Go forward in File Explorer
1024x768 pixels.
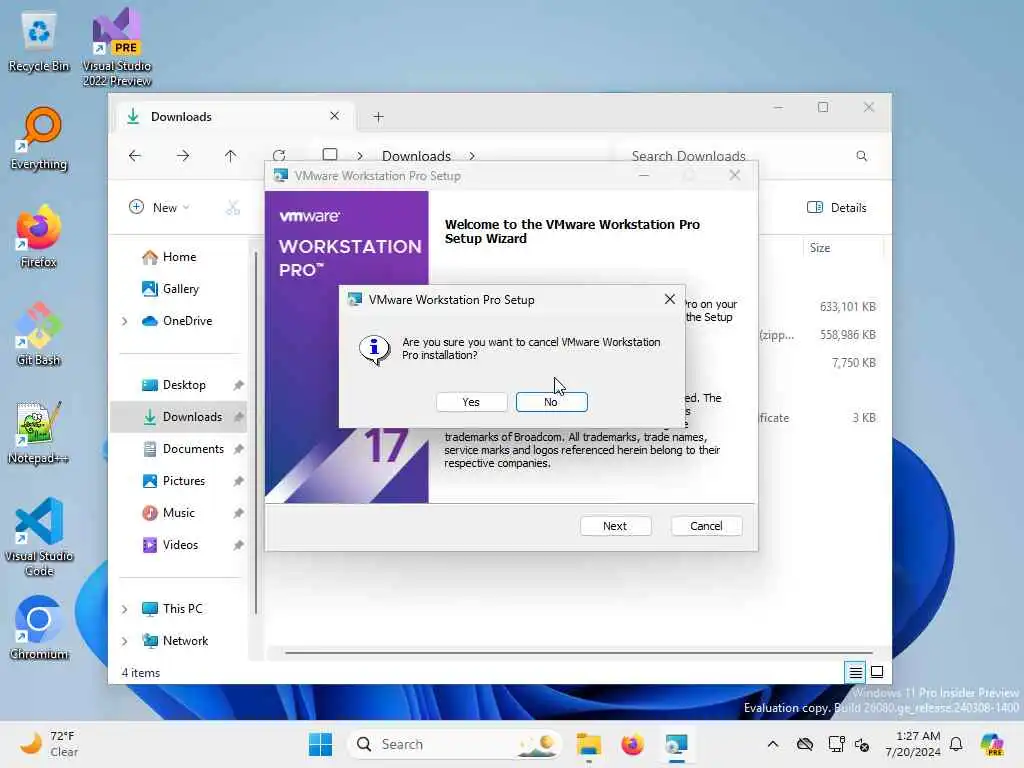[183, 155]
